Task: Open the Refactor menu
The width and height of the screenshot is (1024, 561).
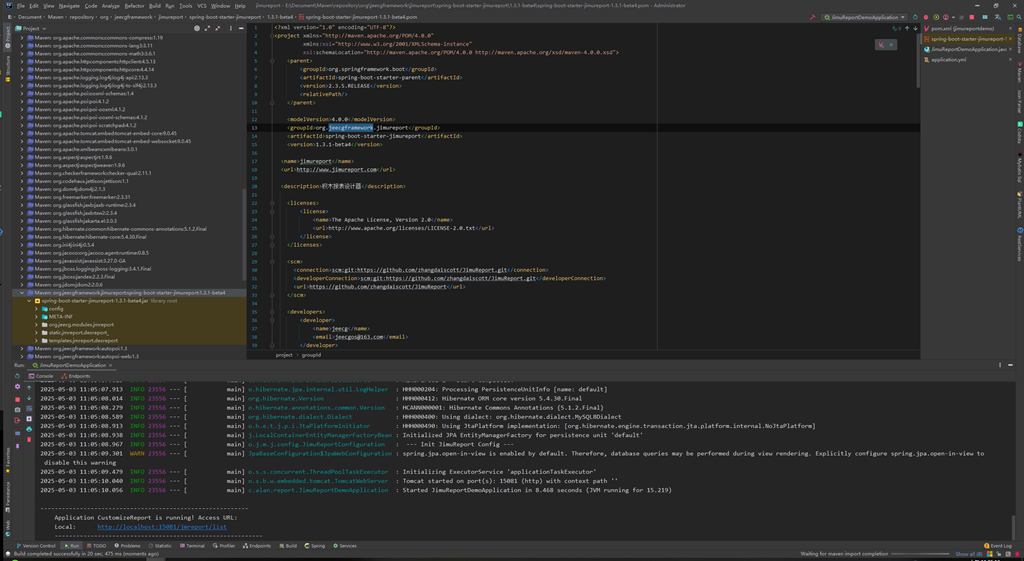Action: 134,5
